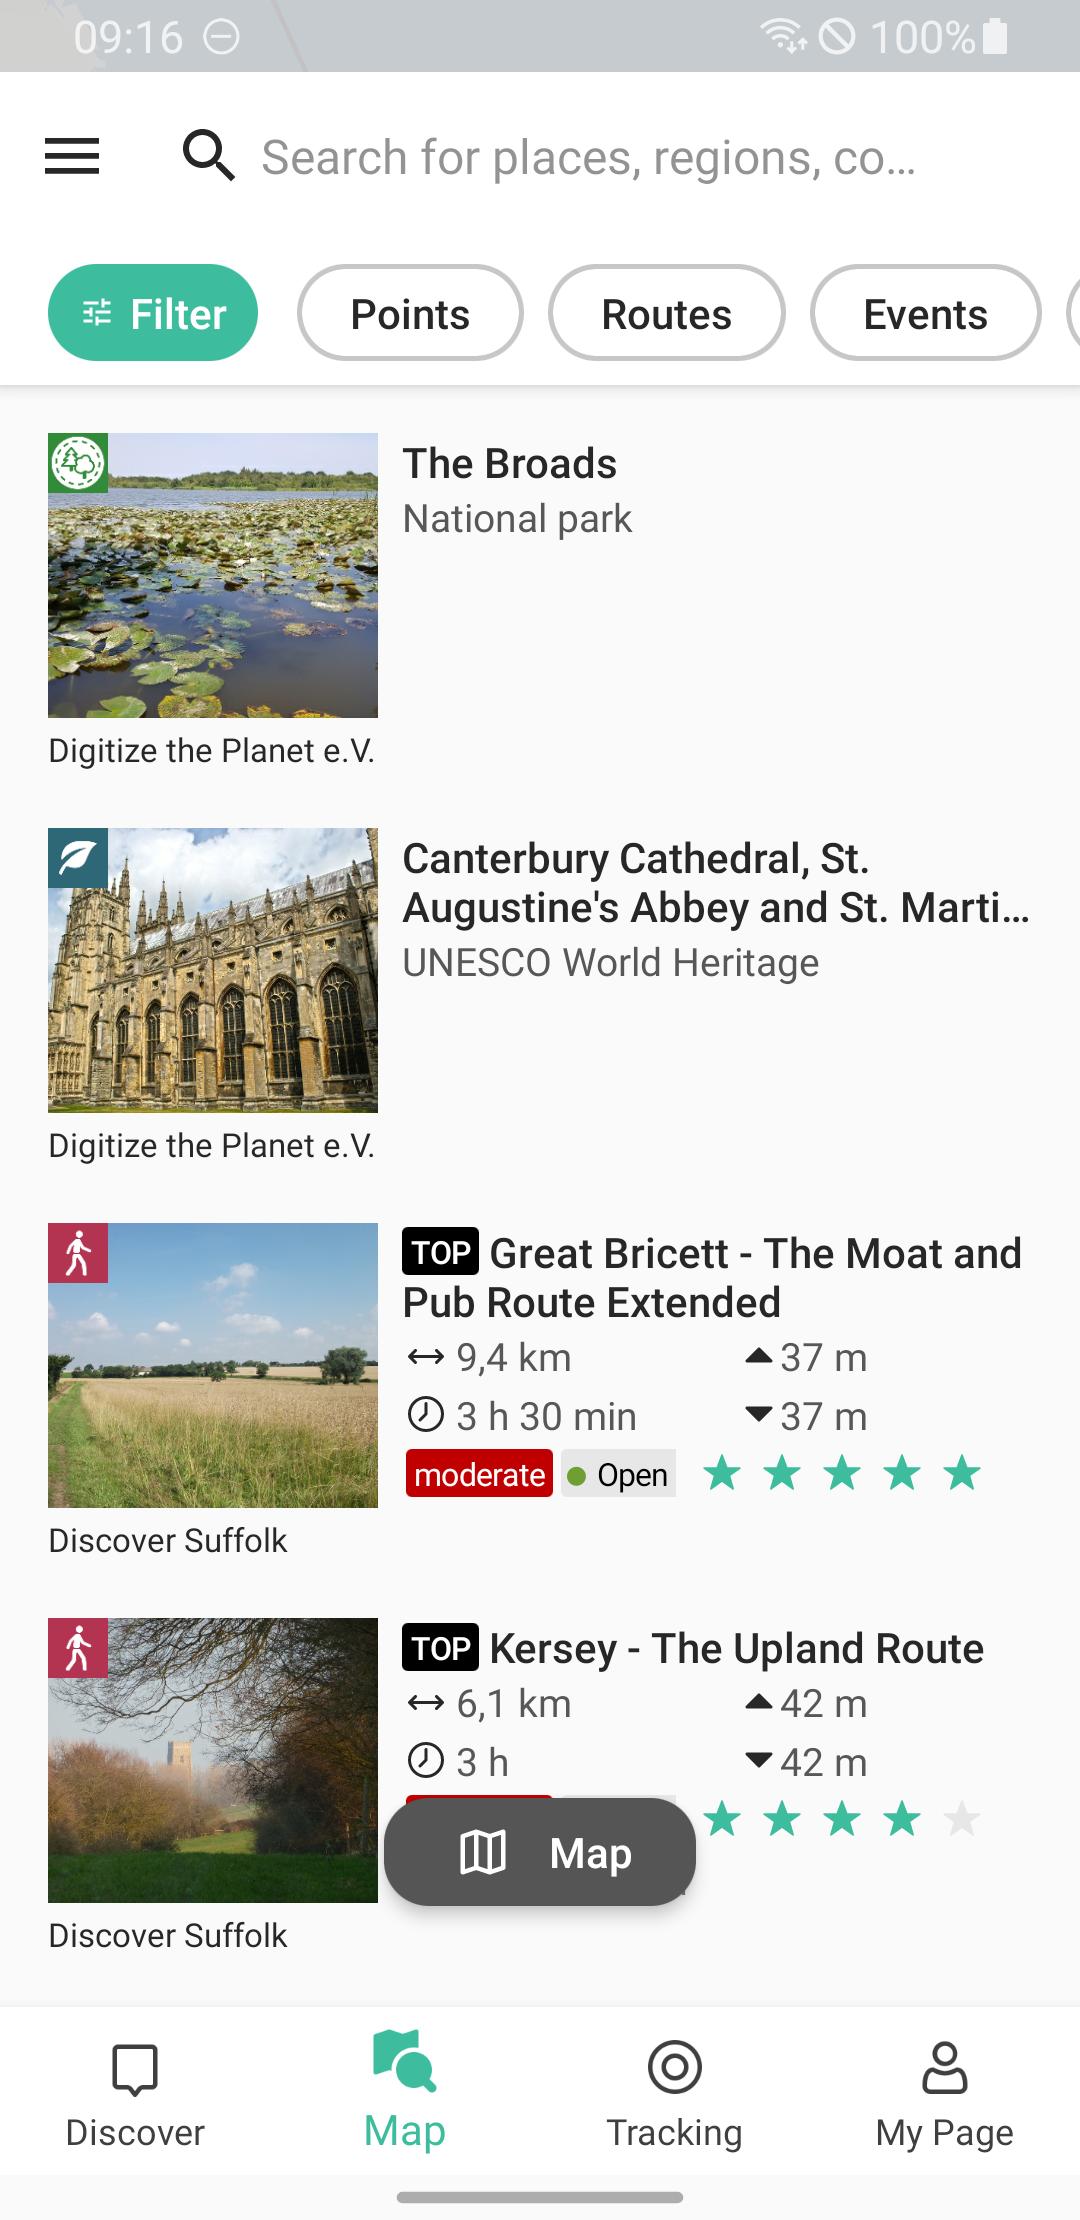Click the five-star rating of Great Bricett route
This screenshot has height=2220, width=1080.
[x=842, y=1473]
